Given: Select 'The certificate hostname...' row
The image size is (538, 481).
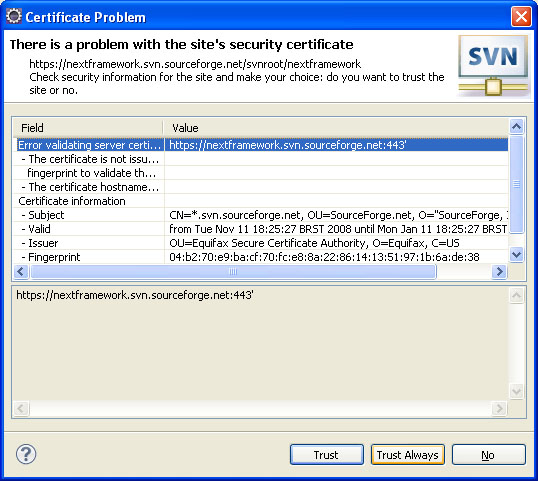Looking at the screenshot, I should coord(261,187).
